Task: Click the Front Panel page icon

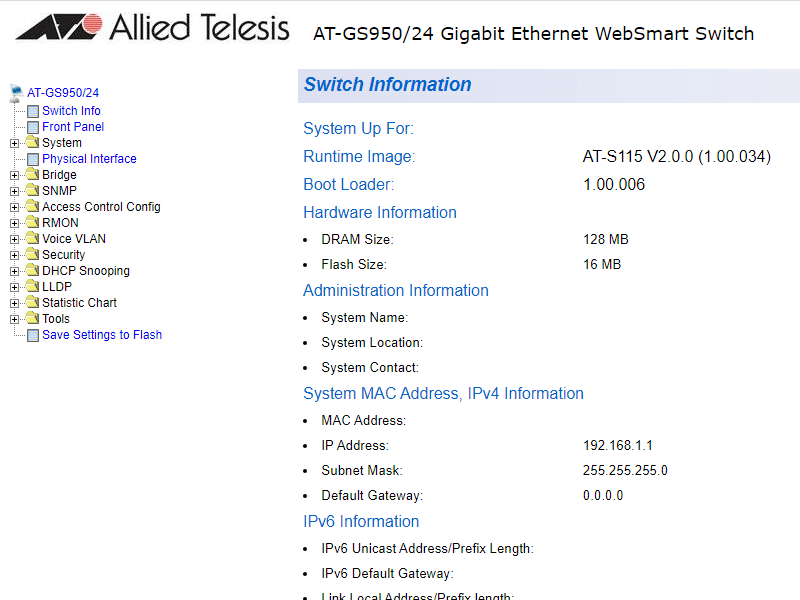Action: [x=33, y=127]
